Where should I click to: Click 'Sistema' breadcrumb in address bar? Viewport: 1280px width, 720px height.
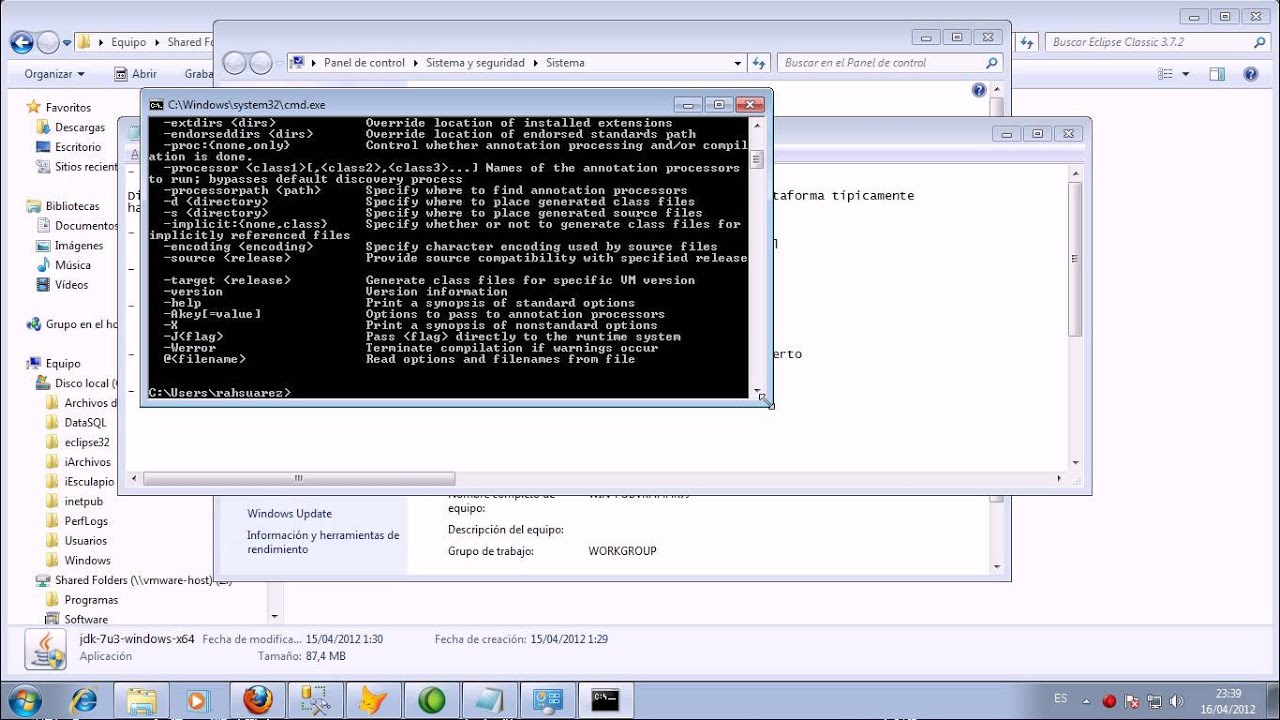[565, 62]
